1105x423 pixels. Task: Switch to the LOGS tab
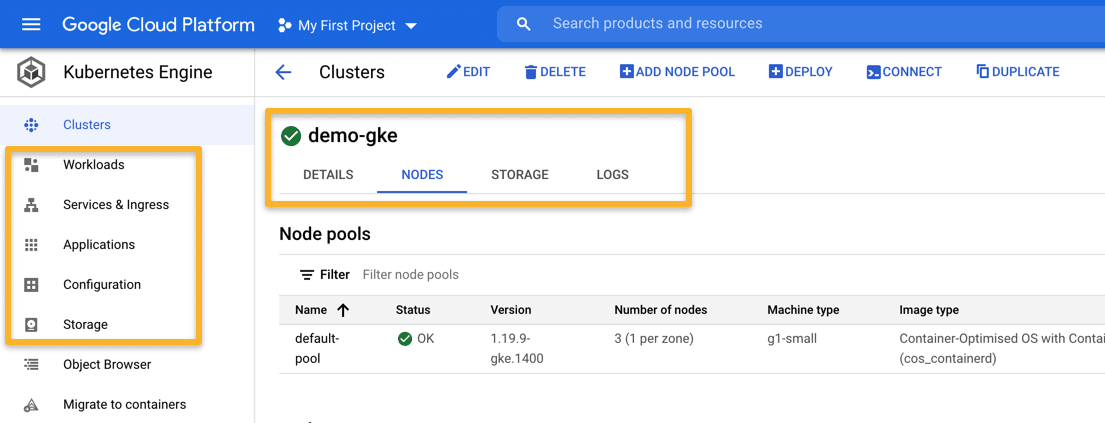pos(612,175)
